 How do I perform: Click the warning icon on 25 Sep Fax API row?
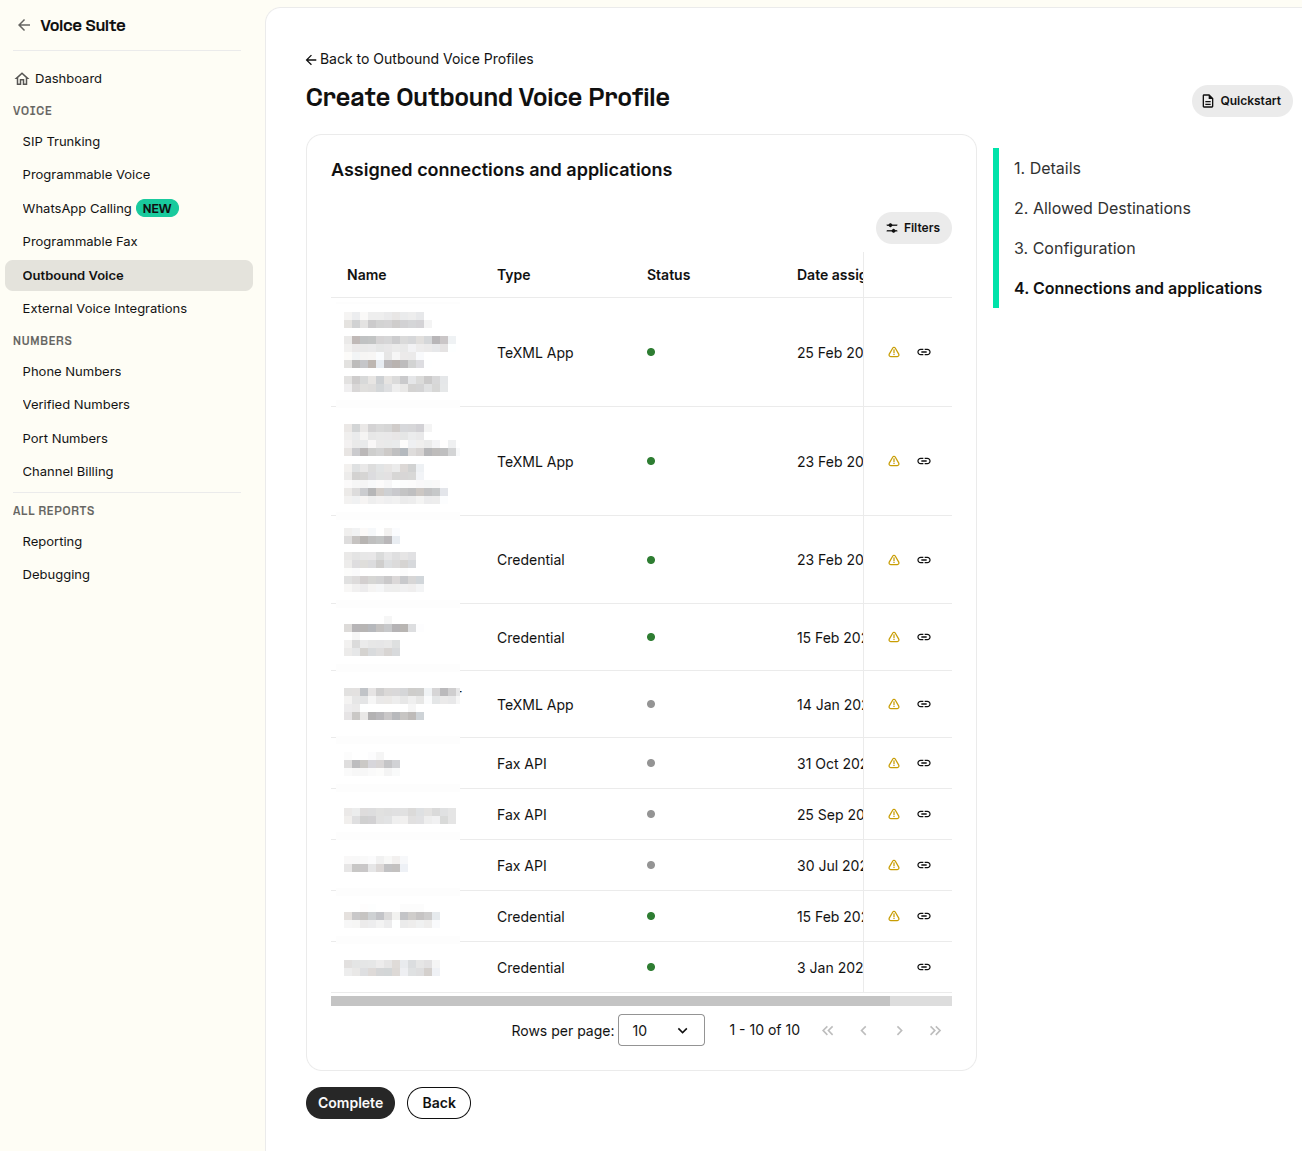pyautogui.click(x=894, y=814)
